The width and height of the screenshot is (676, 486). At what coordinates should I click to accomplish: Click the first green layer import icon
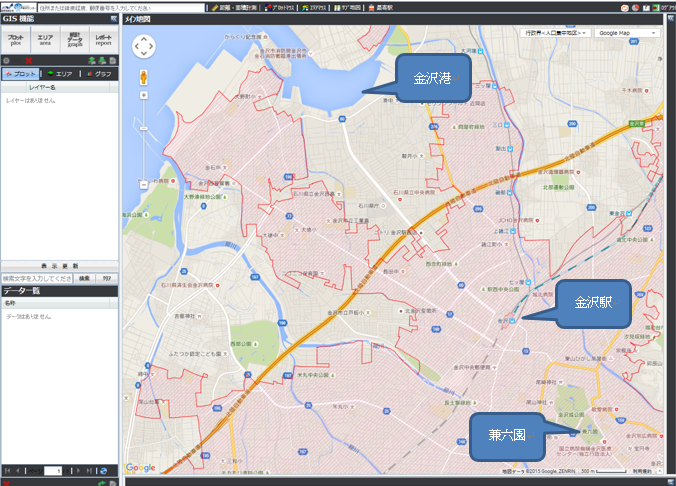click(92, 61)
